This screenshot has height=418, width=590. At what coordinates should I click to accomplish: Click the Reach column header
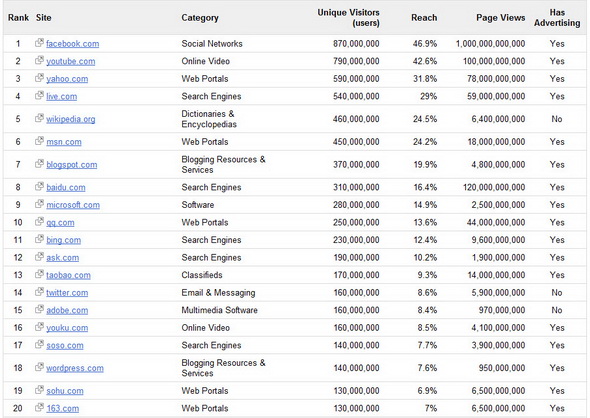pos(424,17)
